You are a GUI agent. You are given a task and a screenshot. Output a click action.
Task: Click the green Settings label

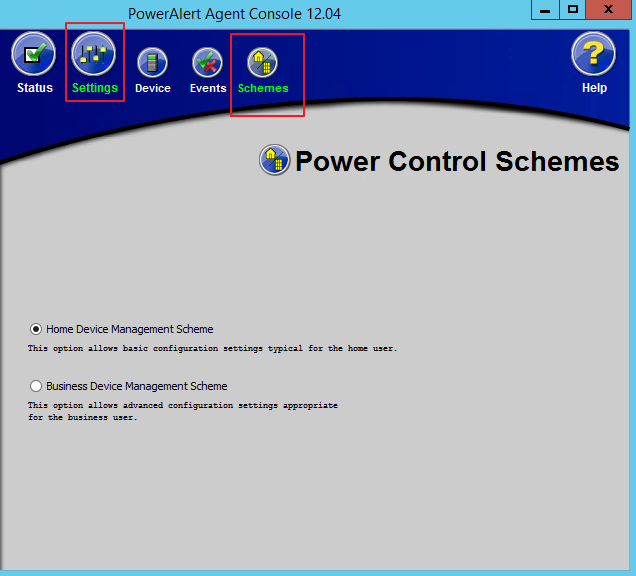[x=95, y=88]
